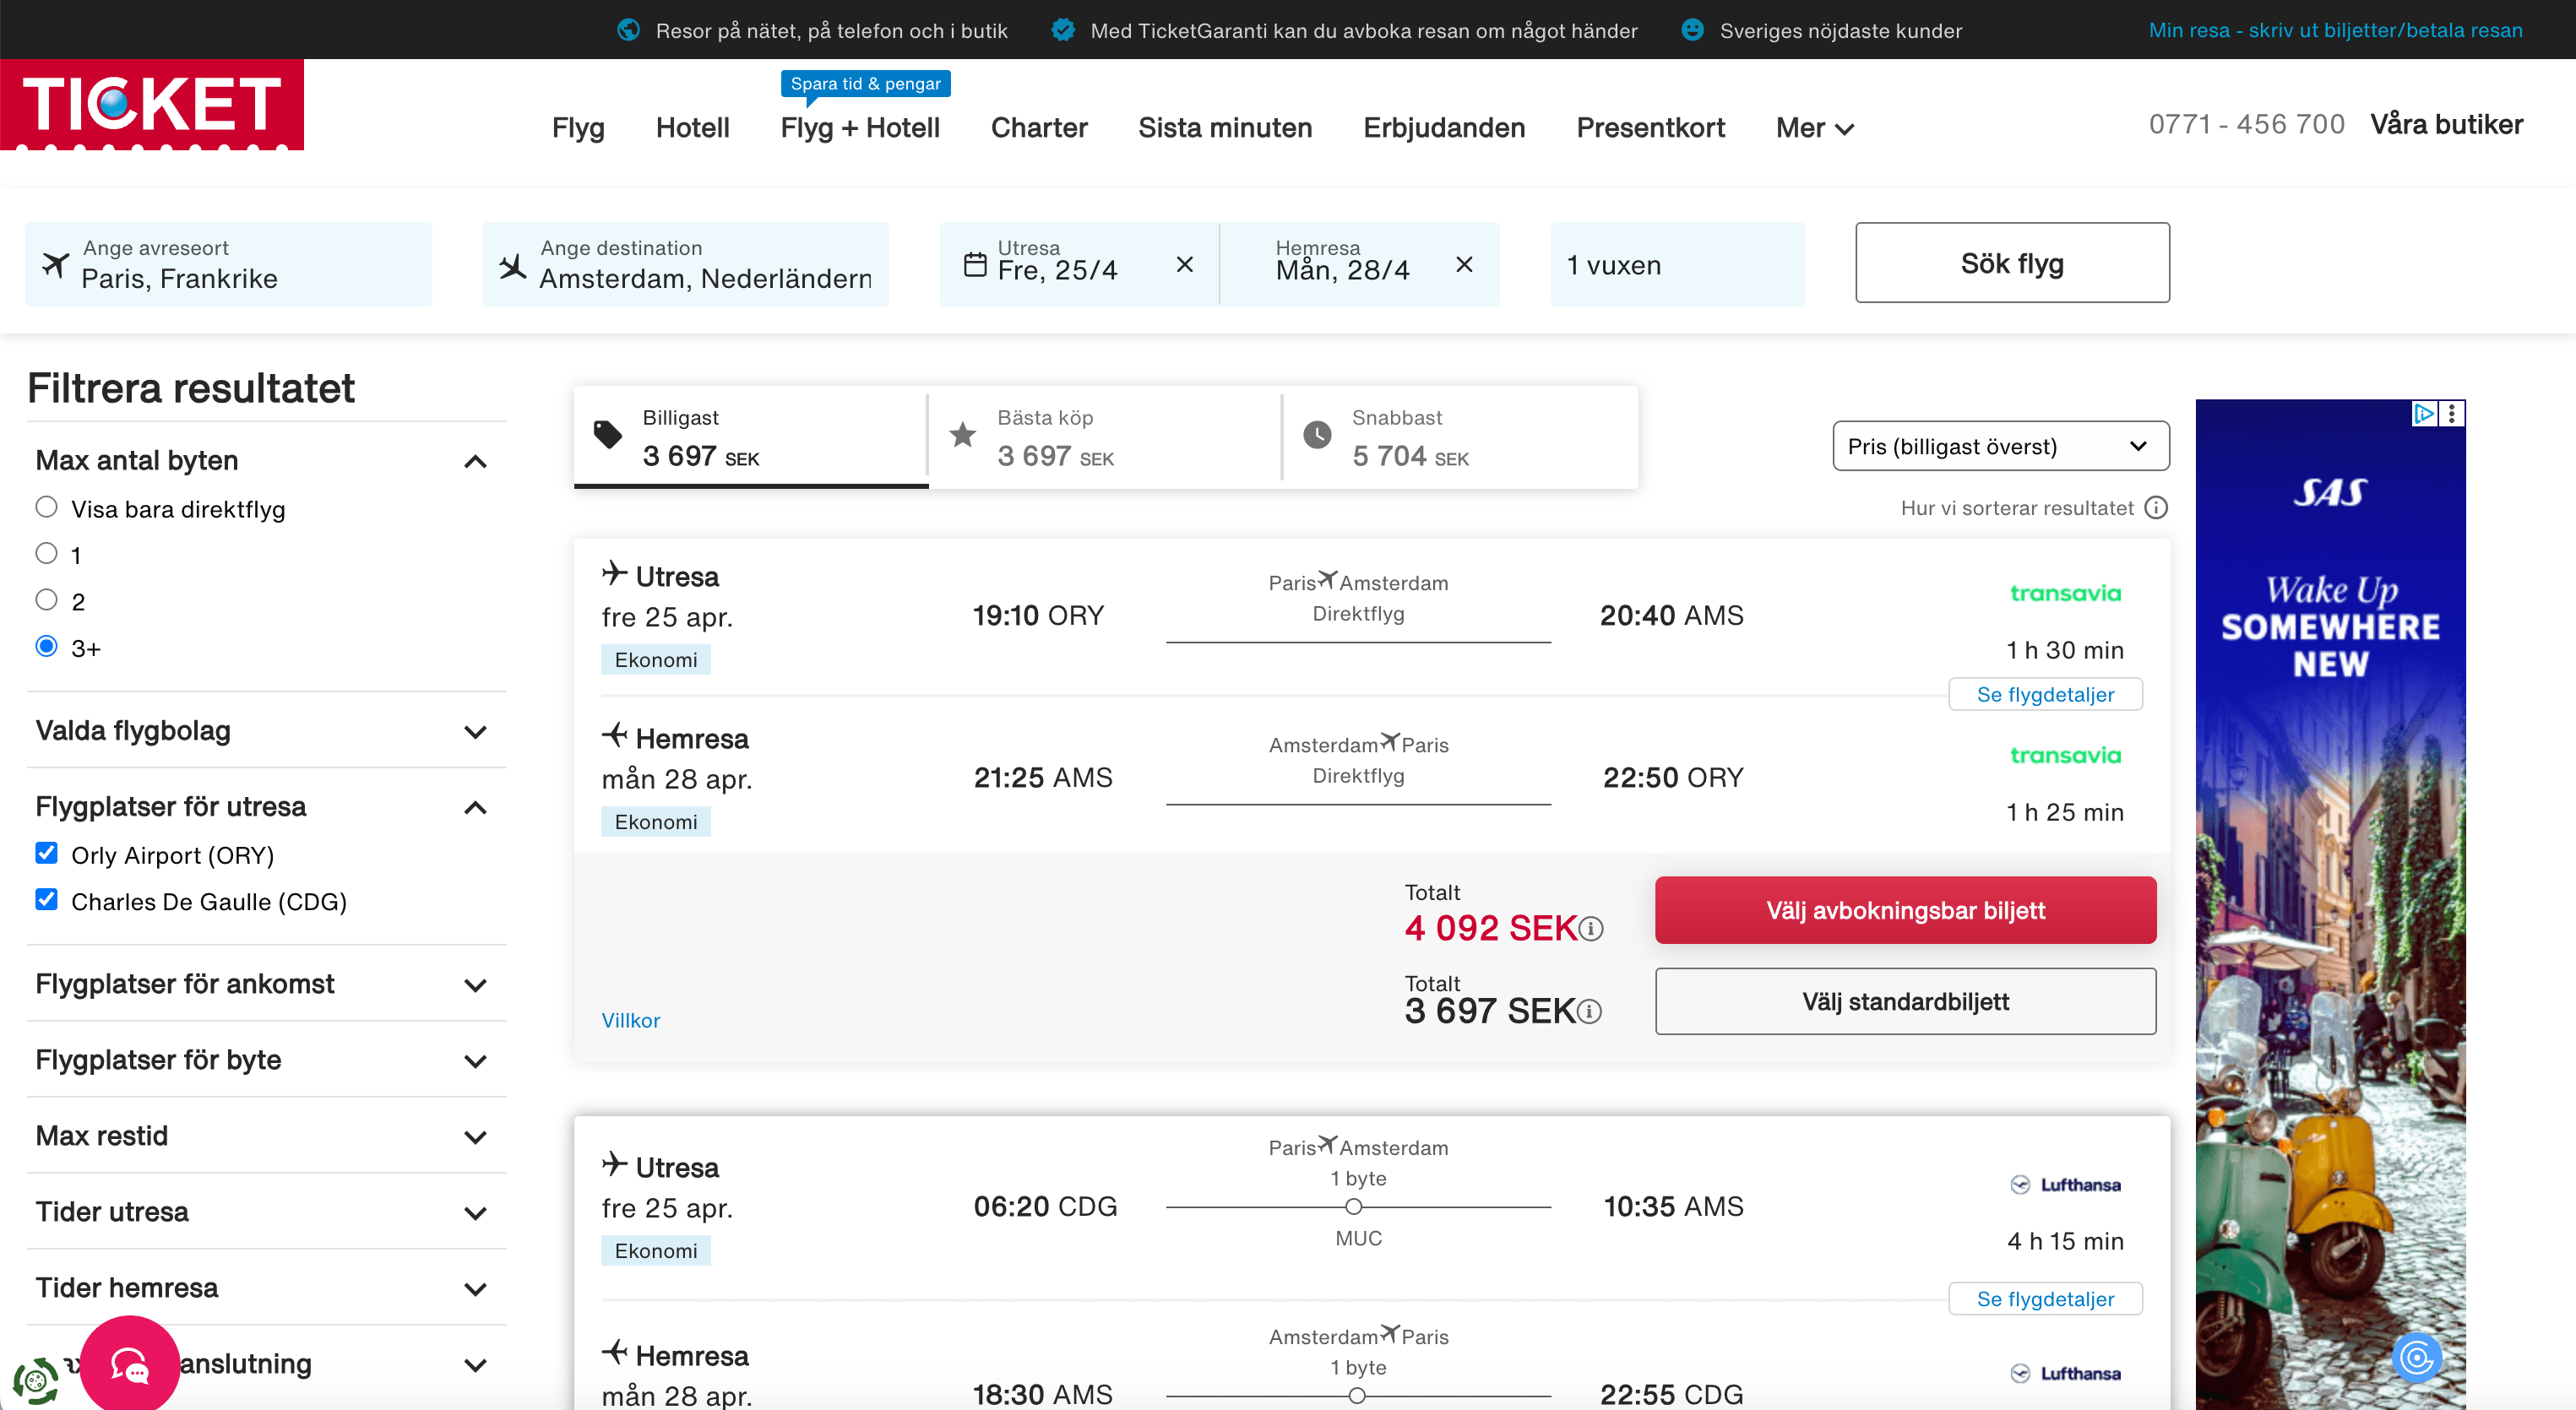Image resolution: width=2576 pixels, height=1410 pixels.
Task: Click info icon beside sorting explanation
Action: (x=2156, y=508)
